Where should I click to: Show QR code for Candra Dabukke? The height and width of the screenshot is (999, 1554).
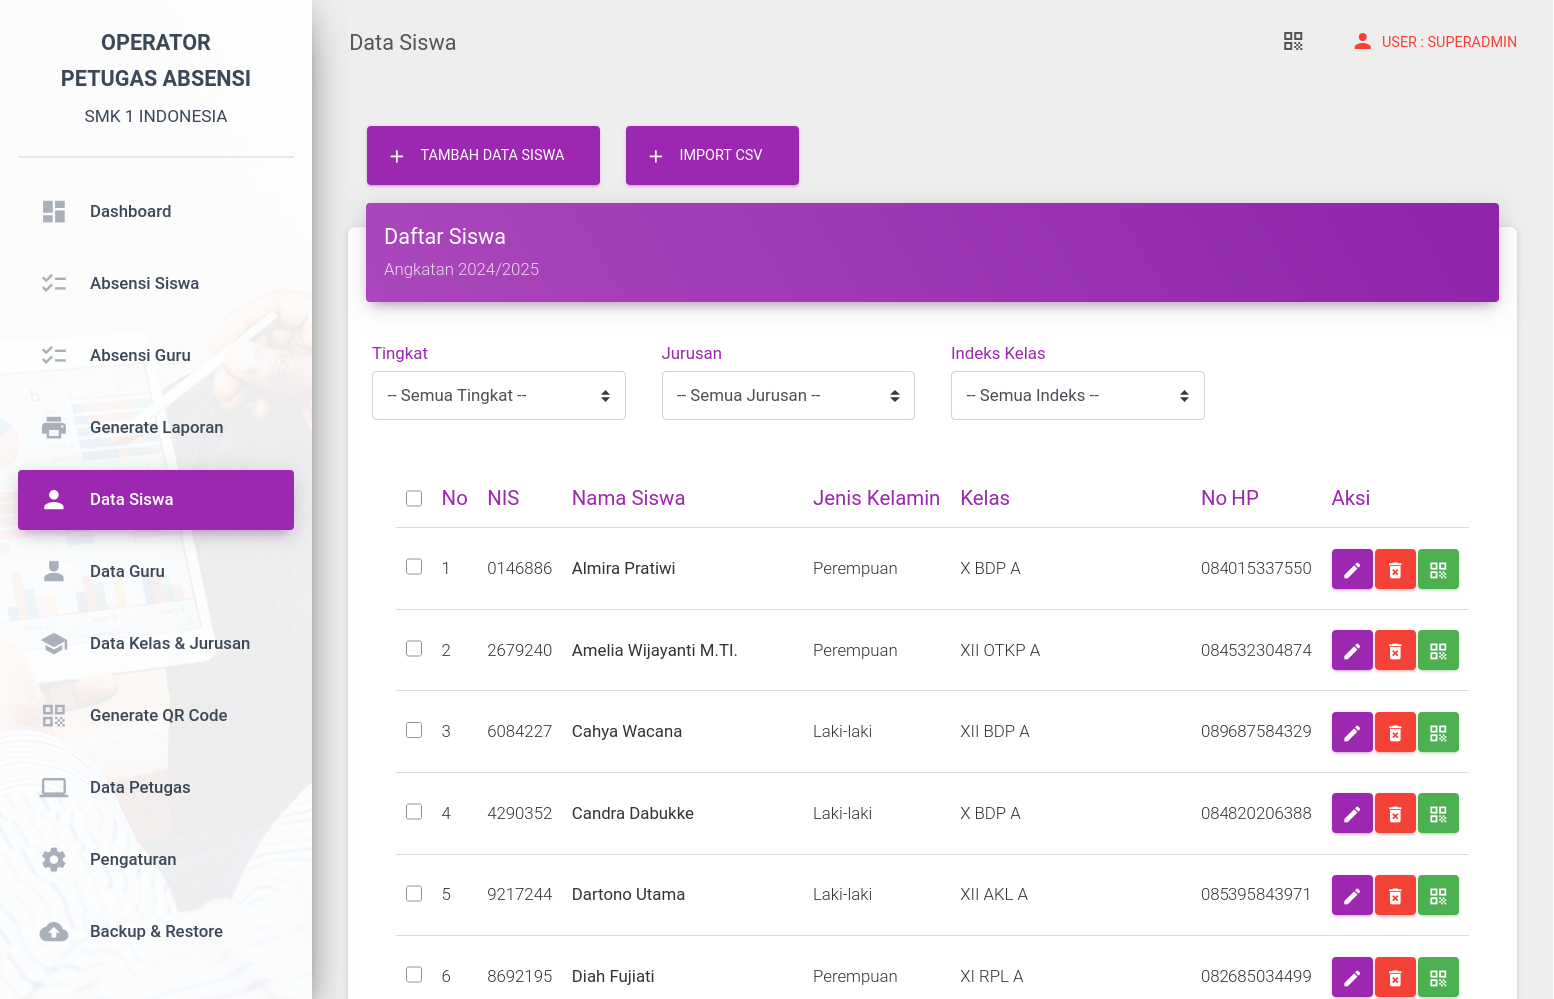pyautogui.click(x=1438, y=814)
